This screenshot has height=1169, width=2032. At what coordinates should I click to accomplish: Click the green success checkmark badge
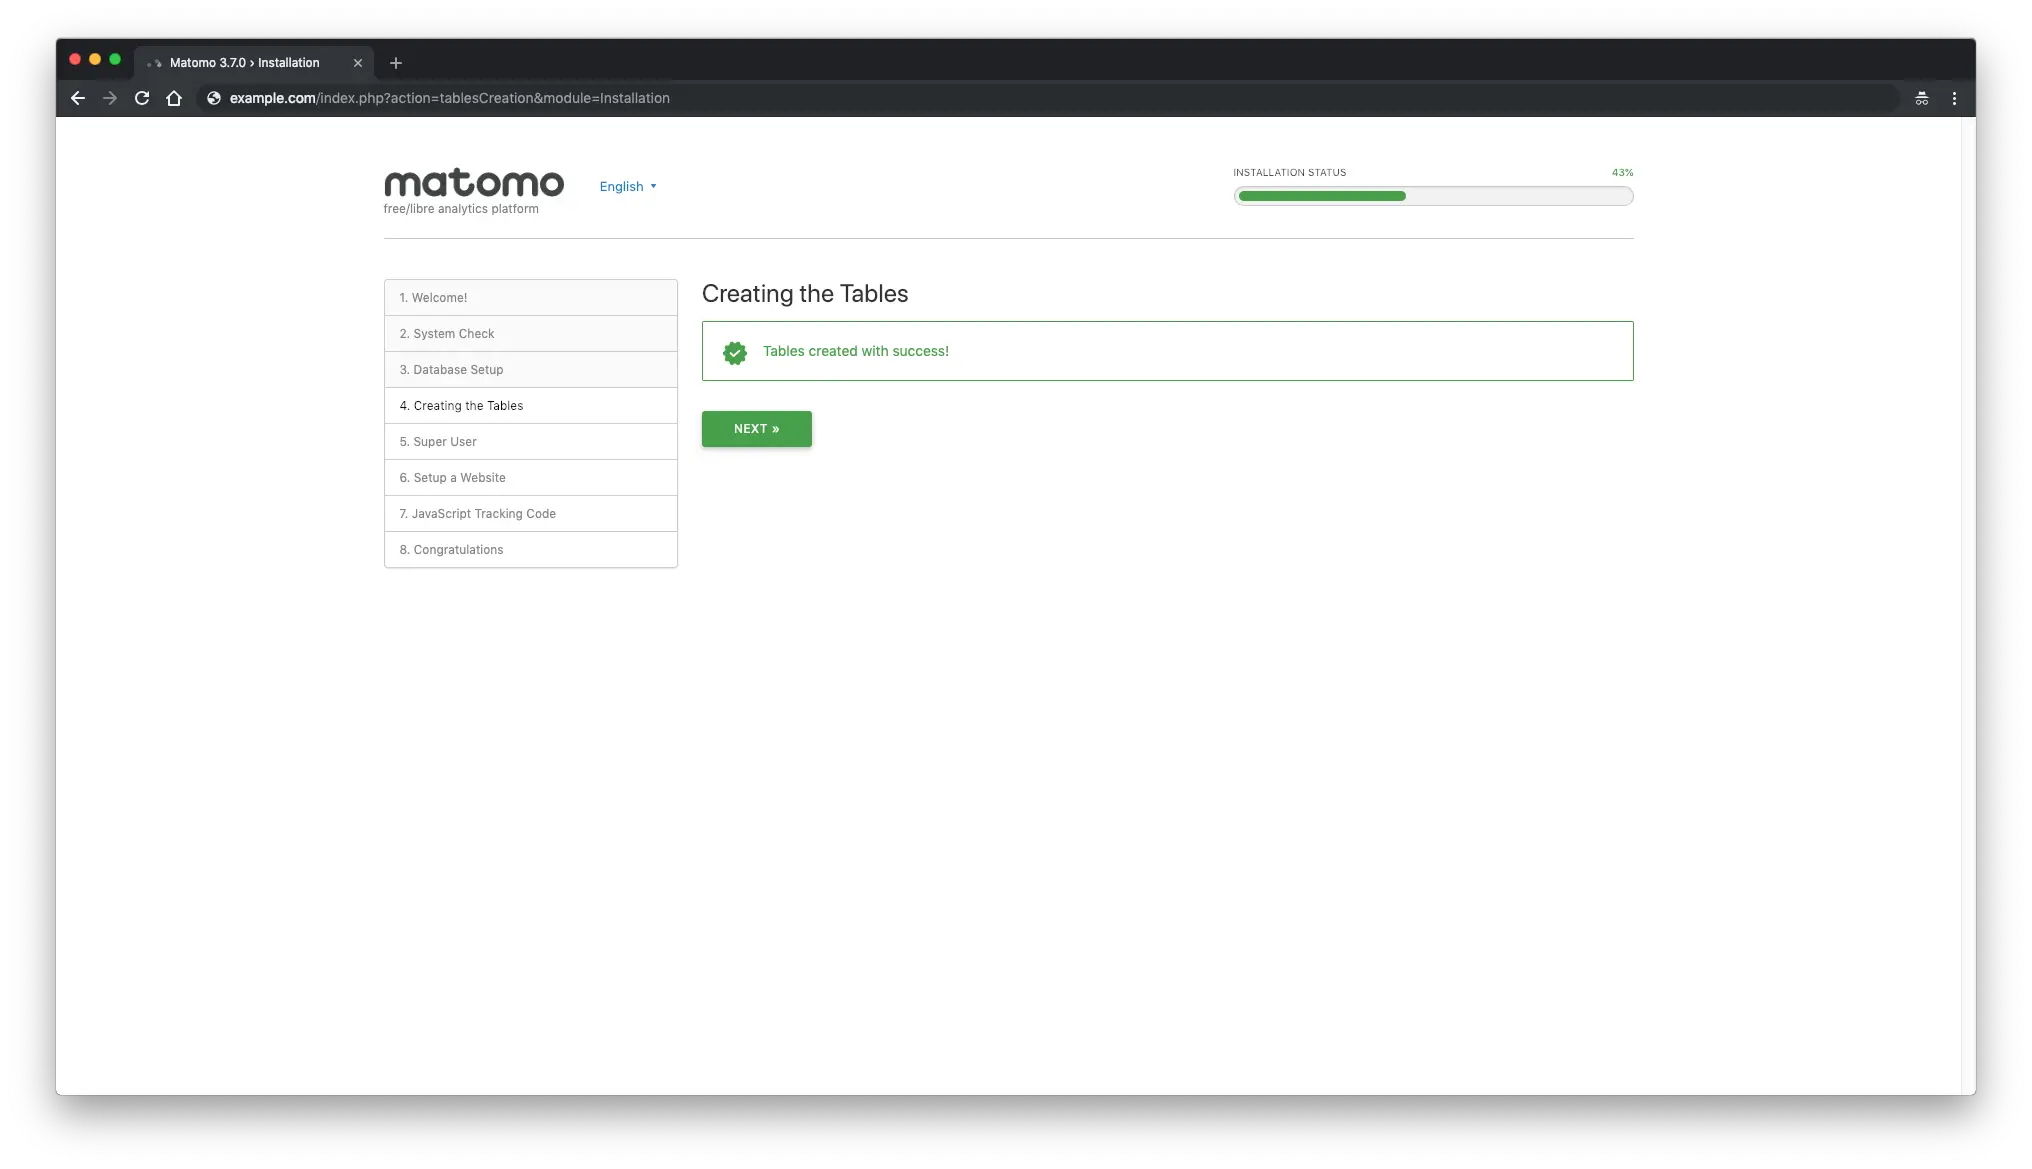pyautogui.click(x=735, y=352)
